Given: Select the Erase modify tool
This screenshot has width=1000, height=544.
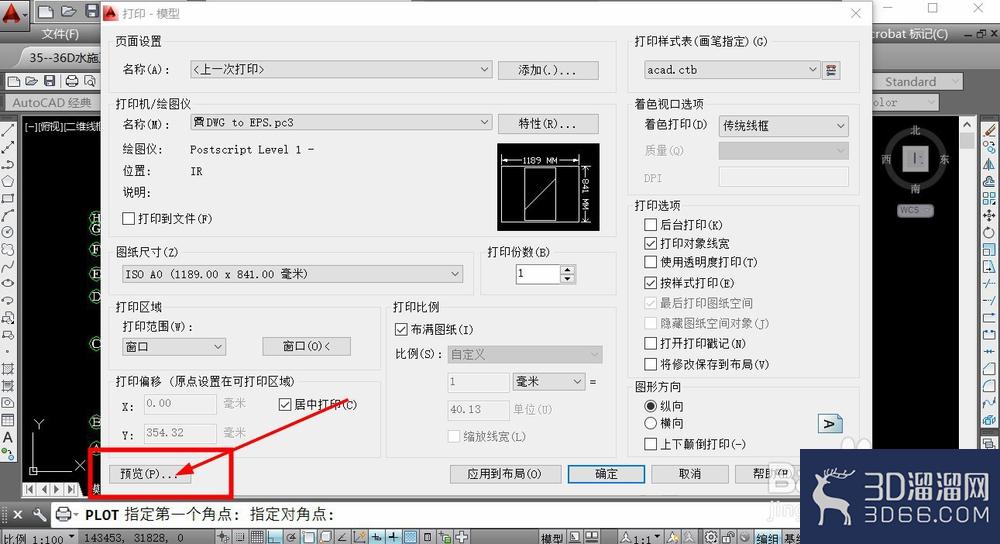Looking at the screenshot, I should coord(989,130).
